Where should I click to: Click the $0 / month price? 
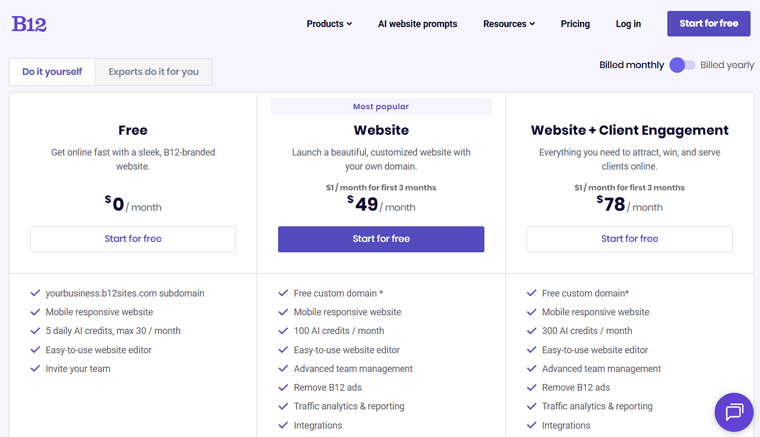[133, 204]
